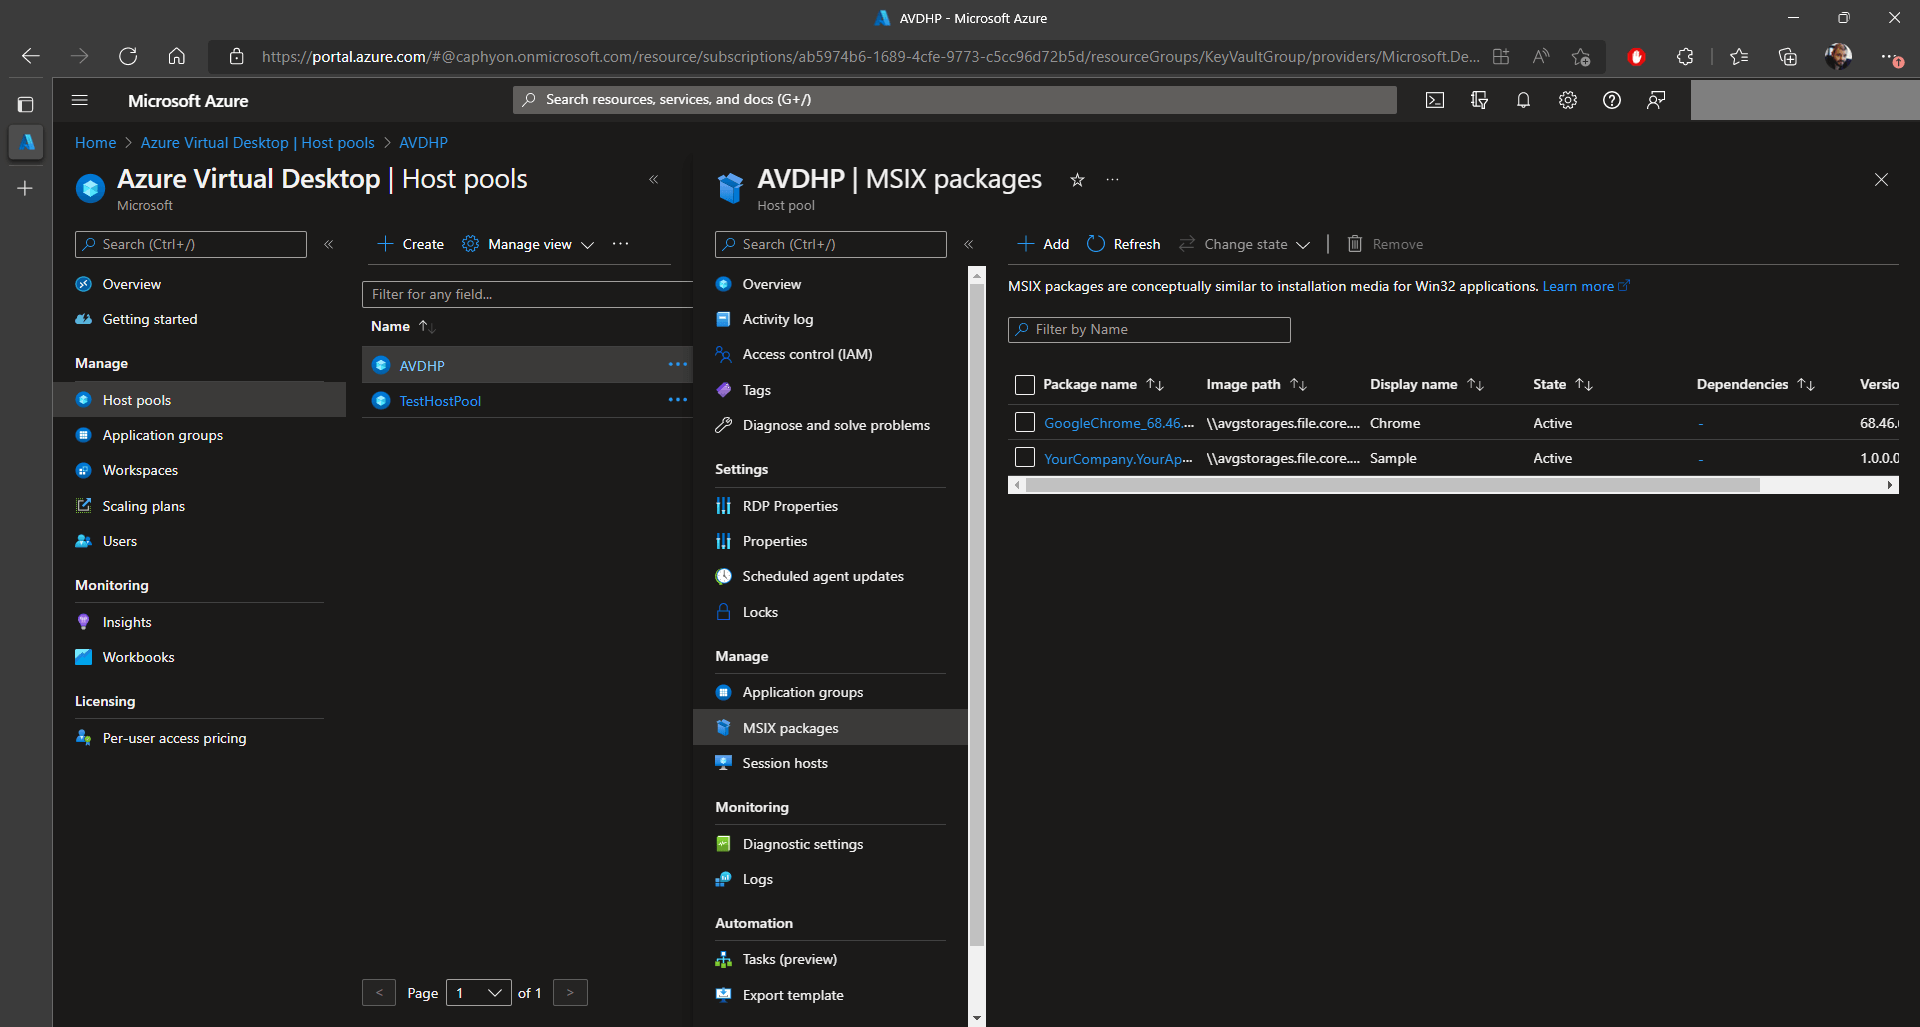Open browser Extensions puzzle icon
The image size is (1920, 1027).
click(1685, 57)
